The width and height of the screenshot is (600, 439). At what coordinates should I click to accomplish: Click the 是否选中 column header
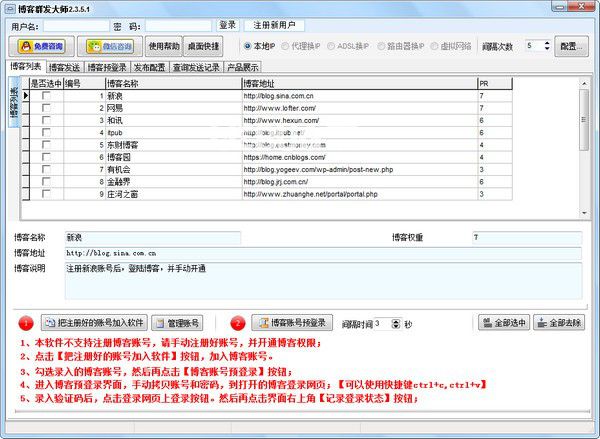click(x=46, y=83)
